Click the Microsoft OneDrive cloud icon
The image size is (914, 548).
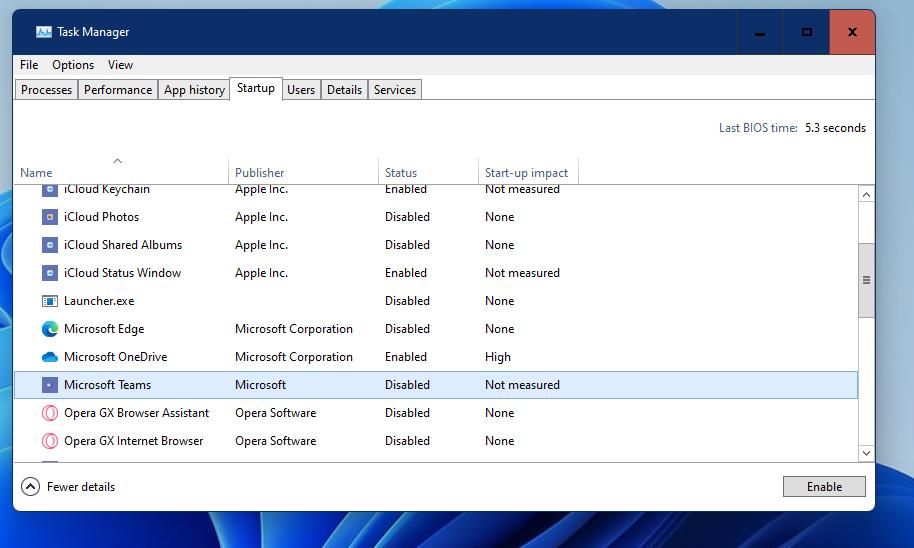[50, 357]
